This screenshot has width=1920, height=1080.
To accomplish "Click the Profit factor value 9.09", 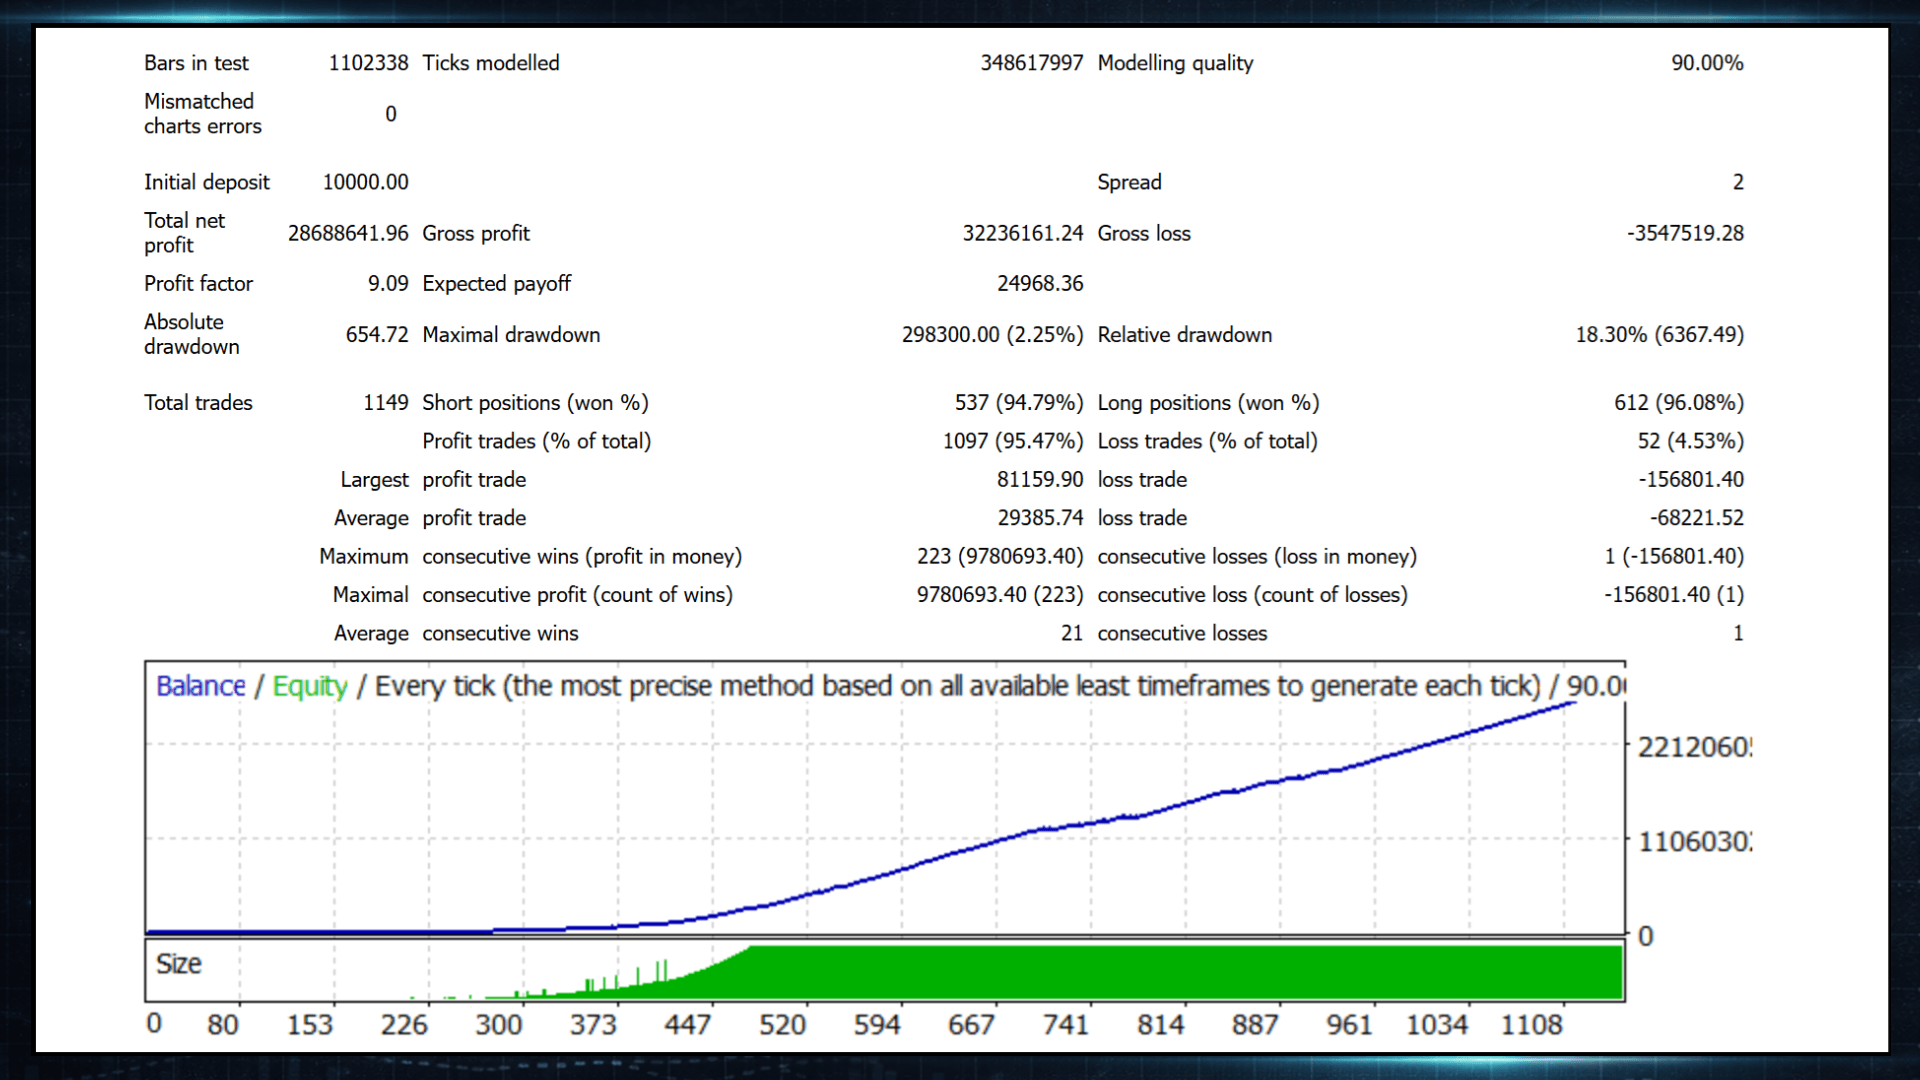I will (x=388, y=284).
